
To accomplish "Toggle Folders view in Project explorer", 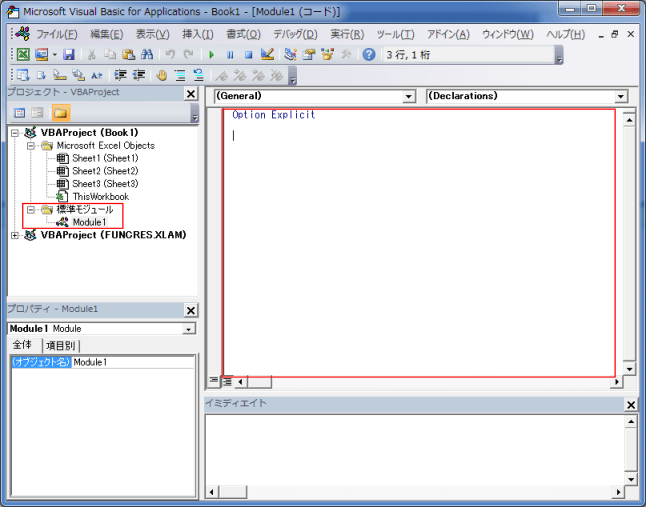I will tap(60, 112).
